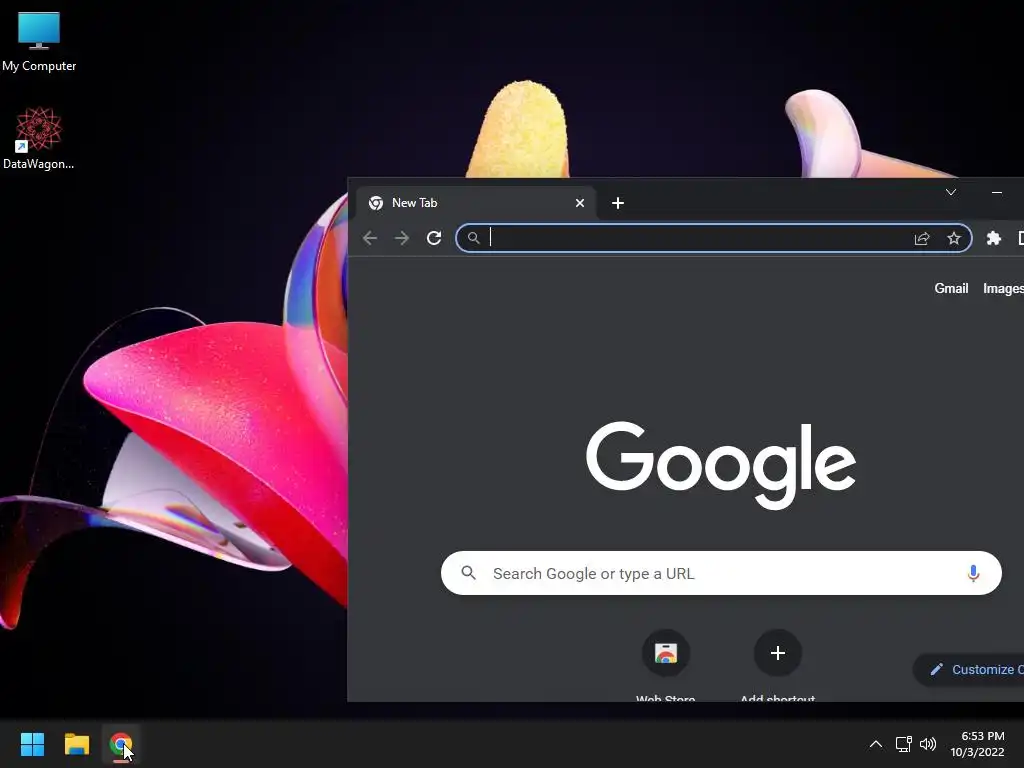The height and width of the screenshot is (768, 1024).
Task: Click the magnifier icon in the address bar
Action: tap(473, 238)
